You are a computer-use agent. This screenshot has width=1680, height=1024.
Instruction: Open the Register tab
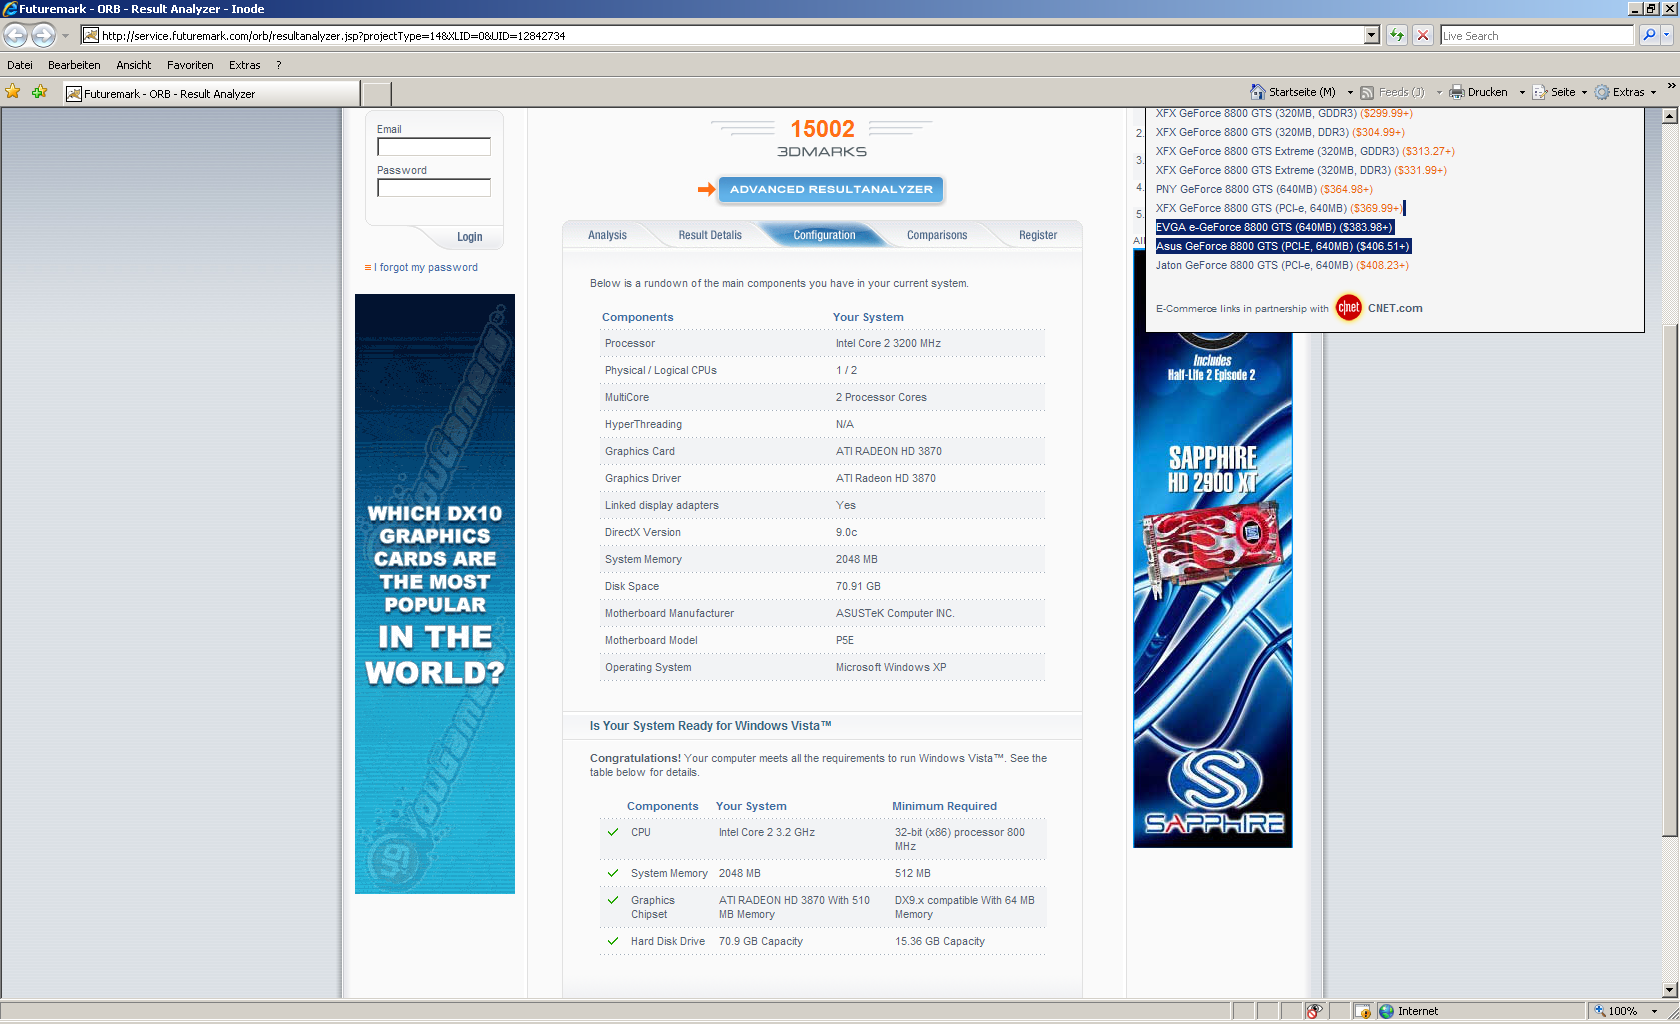(1038, 235)
